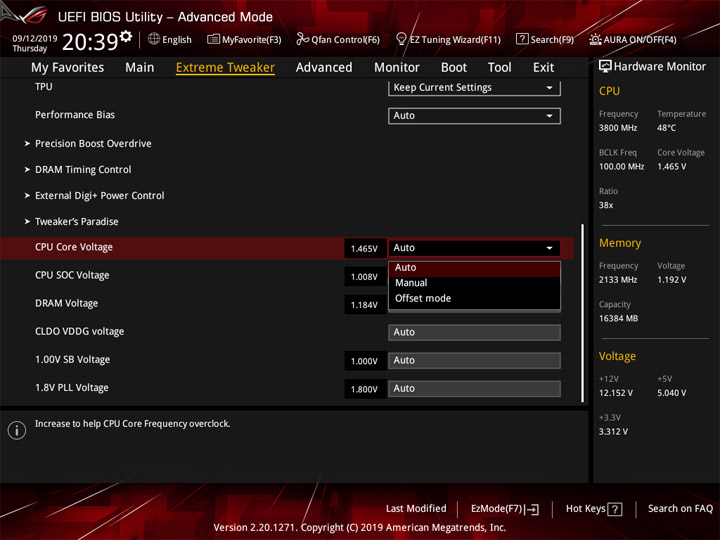Screen dimensions: 720x540
Task: Click the TPU row label
Action: pos(44,87)
